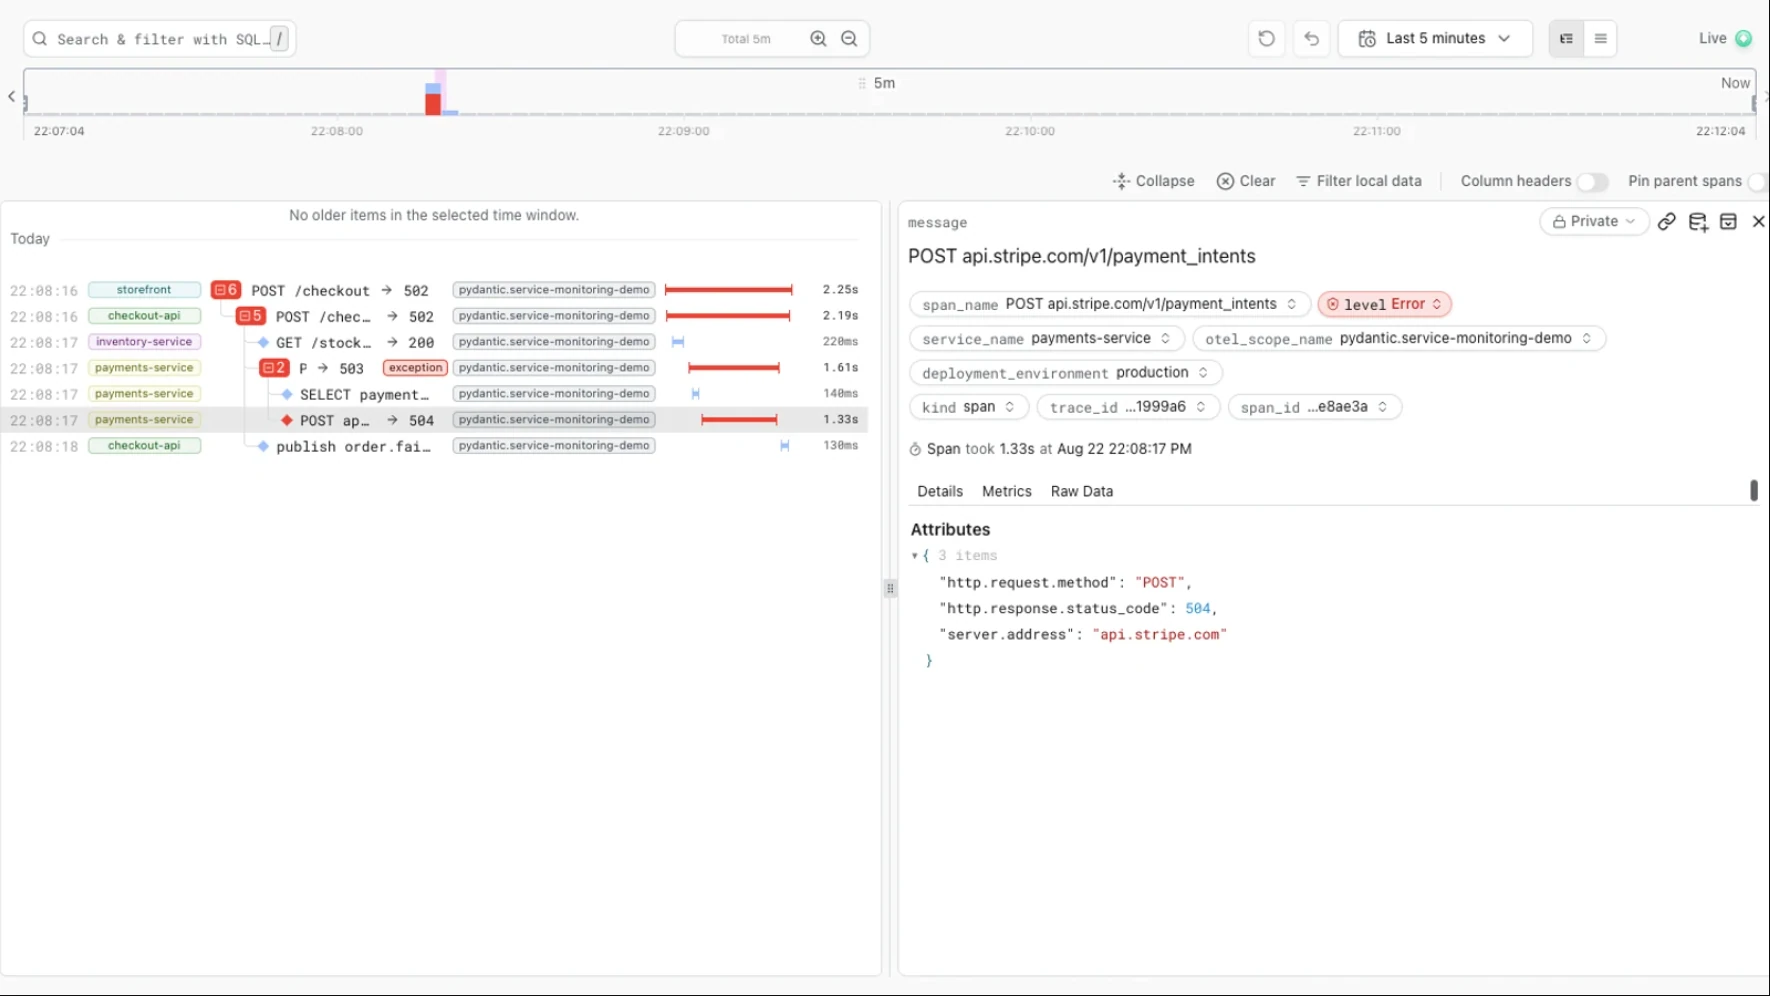The height and width of the screenshot is (996, 1770).
Task: Open span_name filter chip dropdown
Action: (x=1109, y=304)
